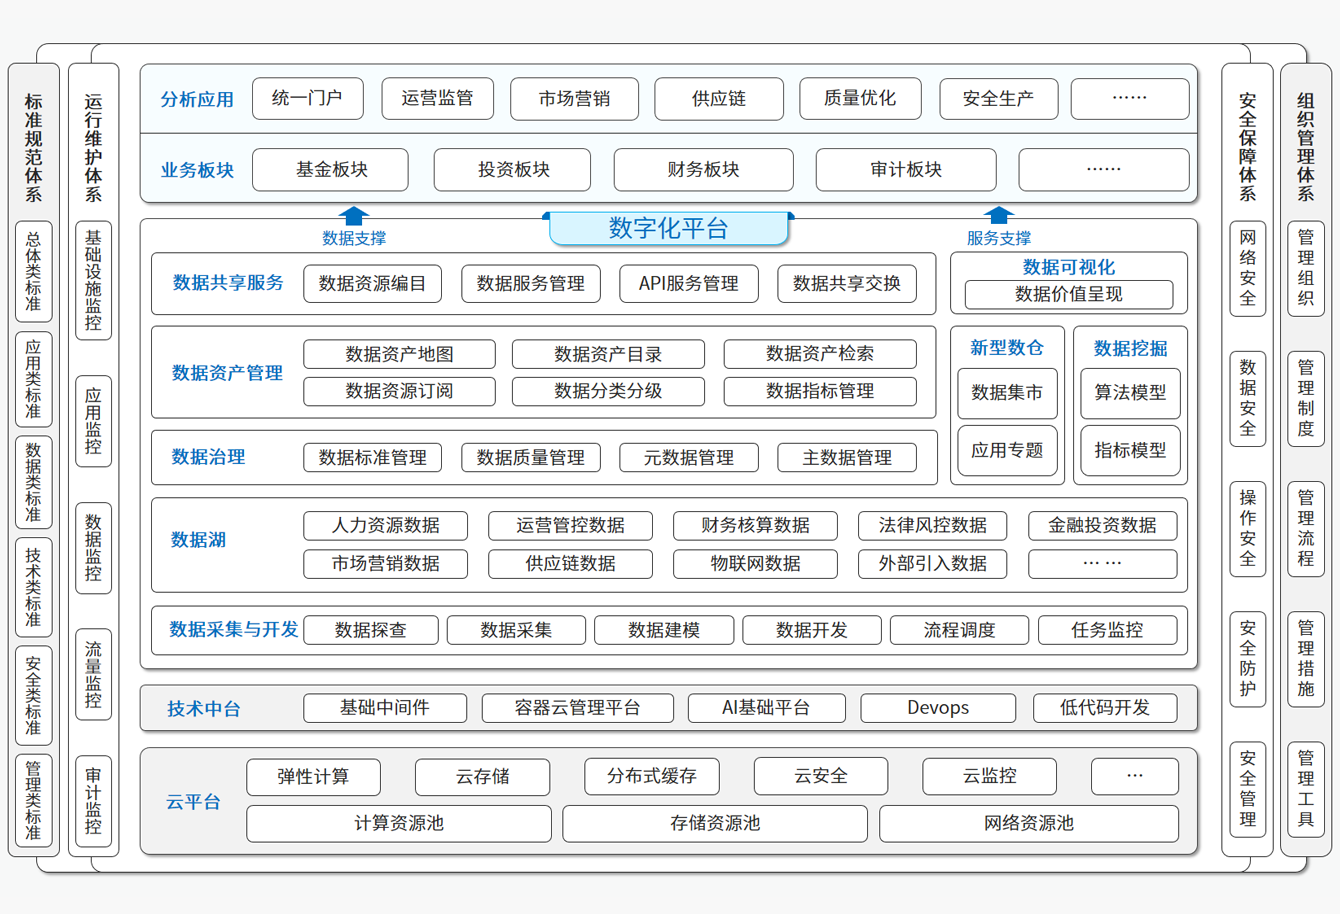Select the 流程调度 box
The height and width of the screenshot is (914, 1340).
point(960,630)
